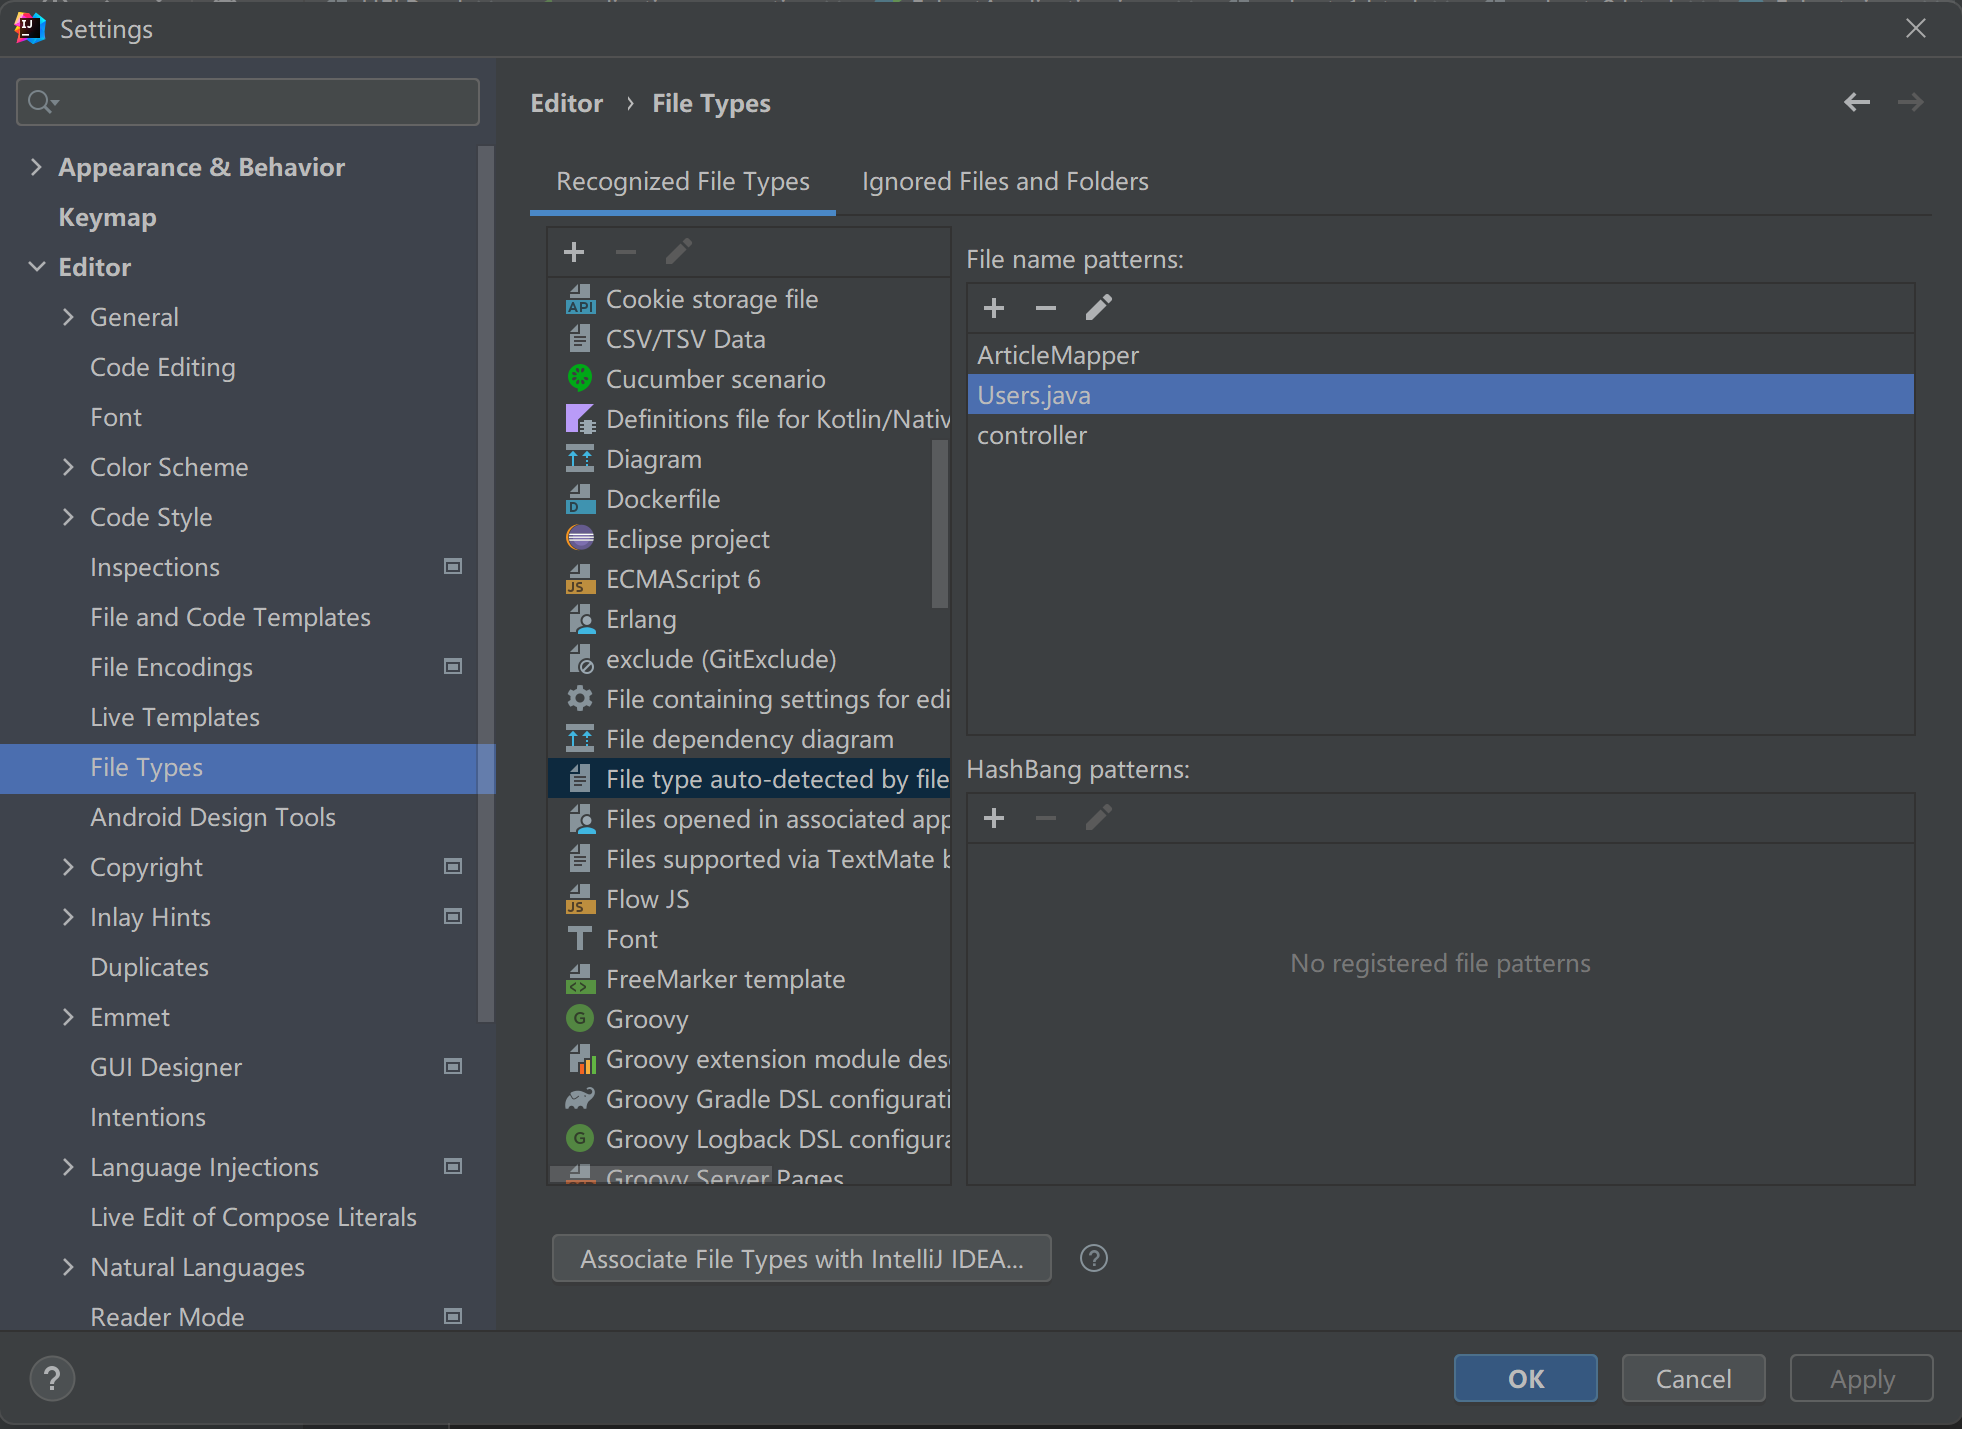Image resolution: width=1962 pixels, height=1429 pixels.
Task: Click Associate File Types with IntelliJ IDEA
Action: coord(801,1258)
